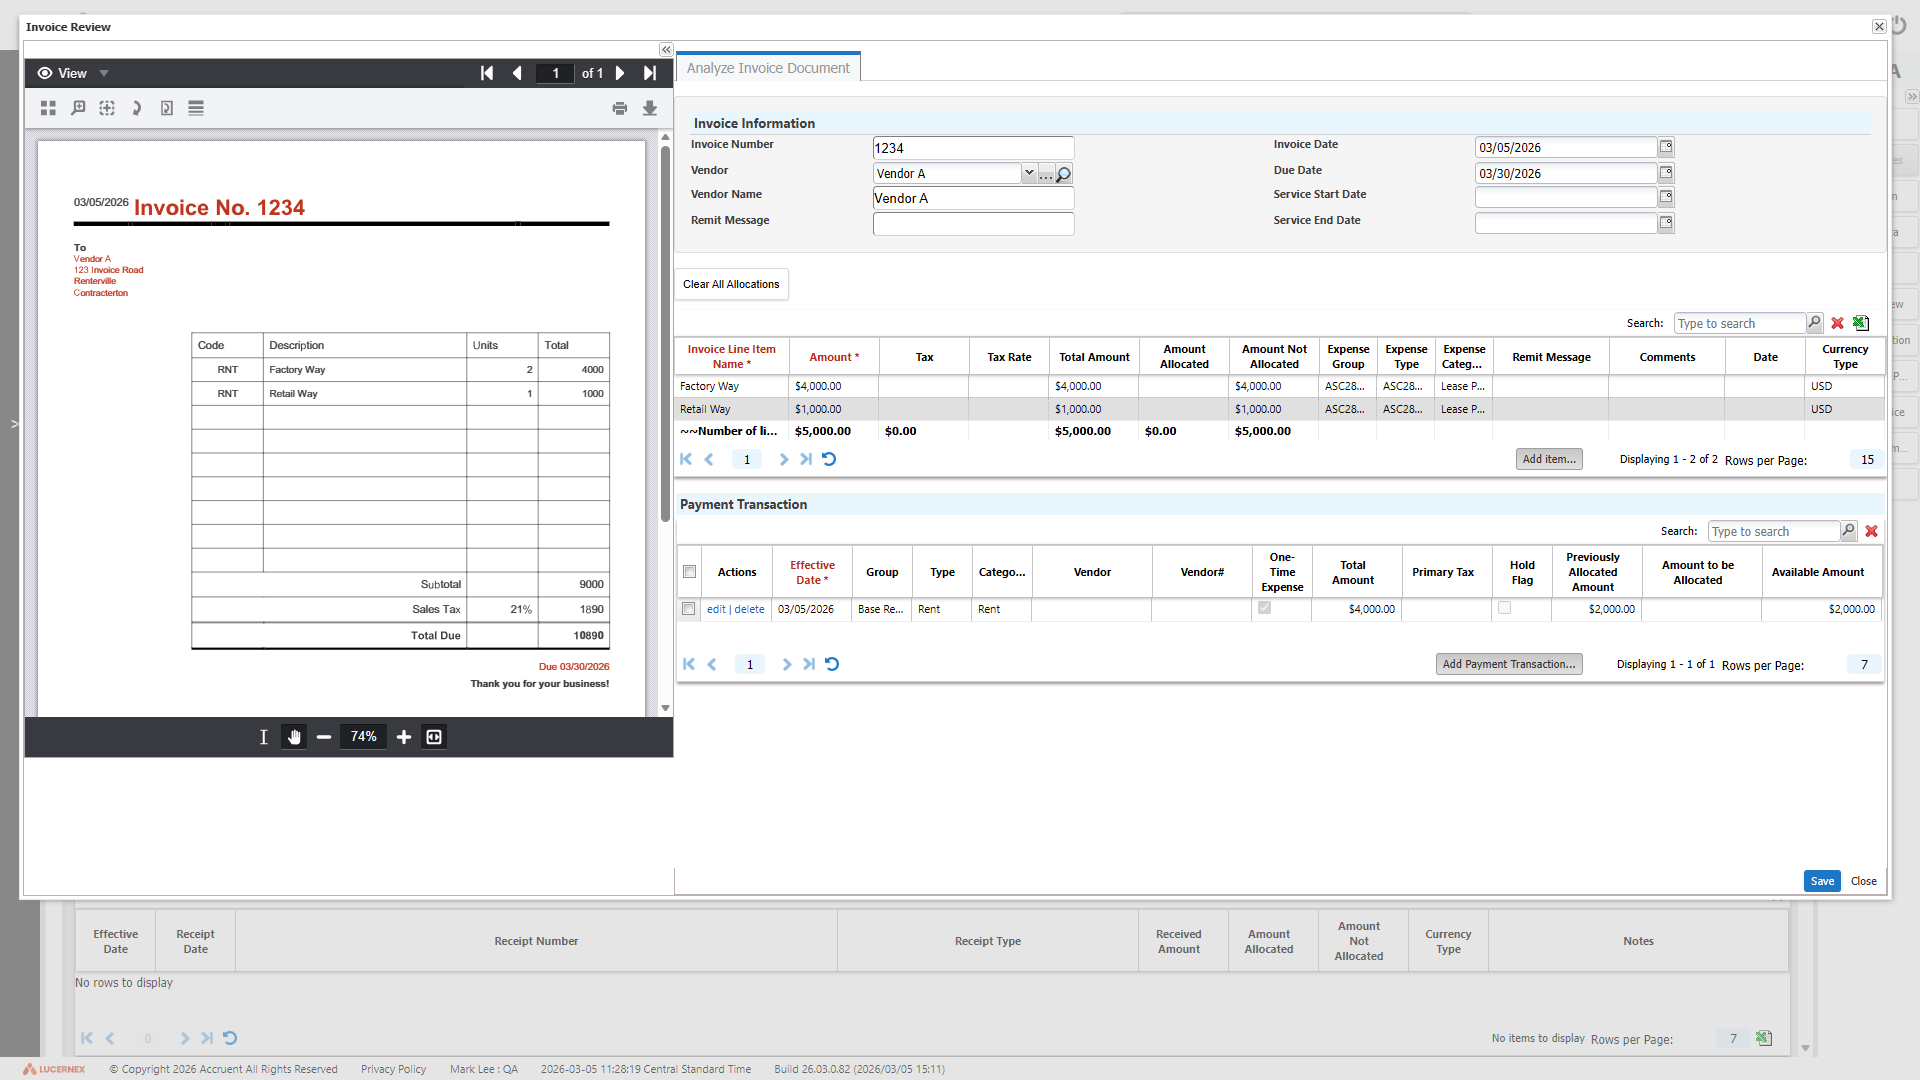Switch to the hand pan tool below the invoice
Screen dimensions: 1920x1080
(293, 737)
